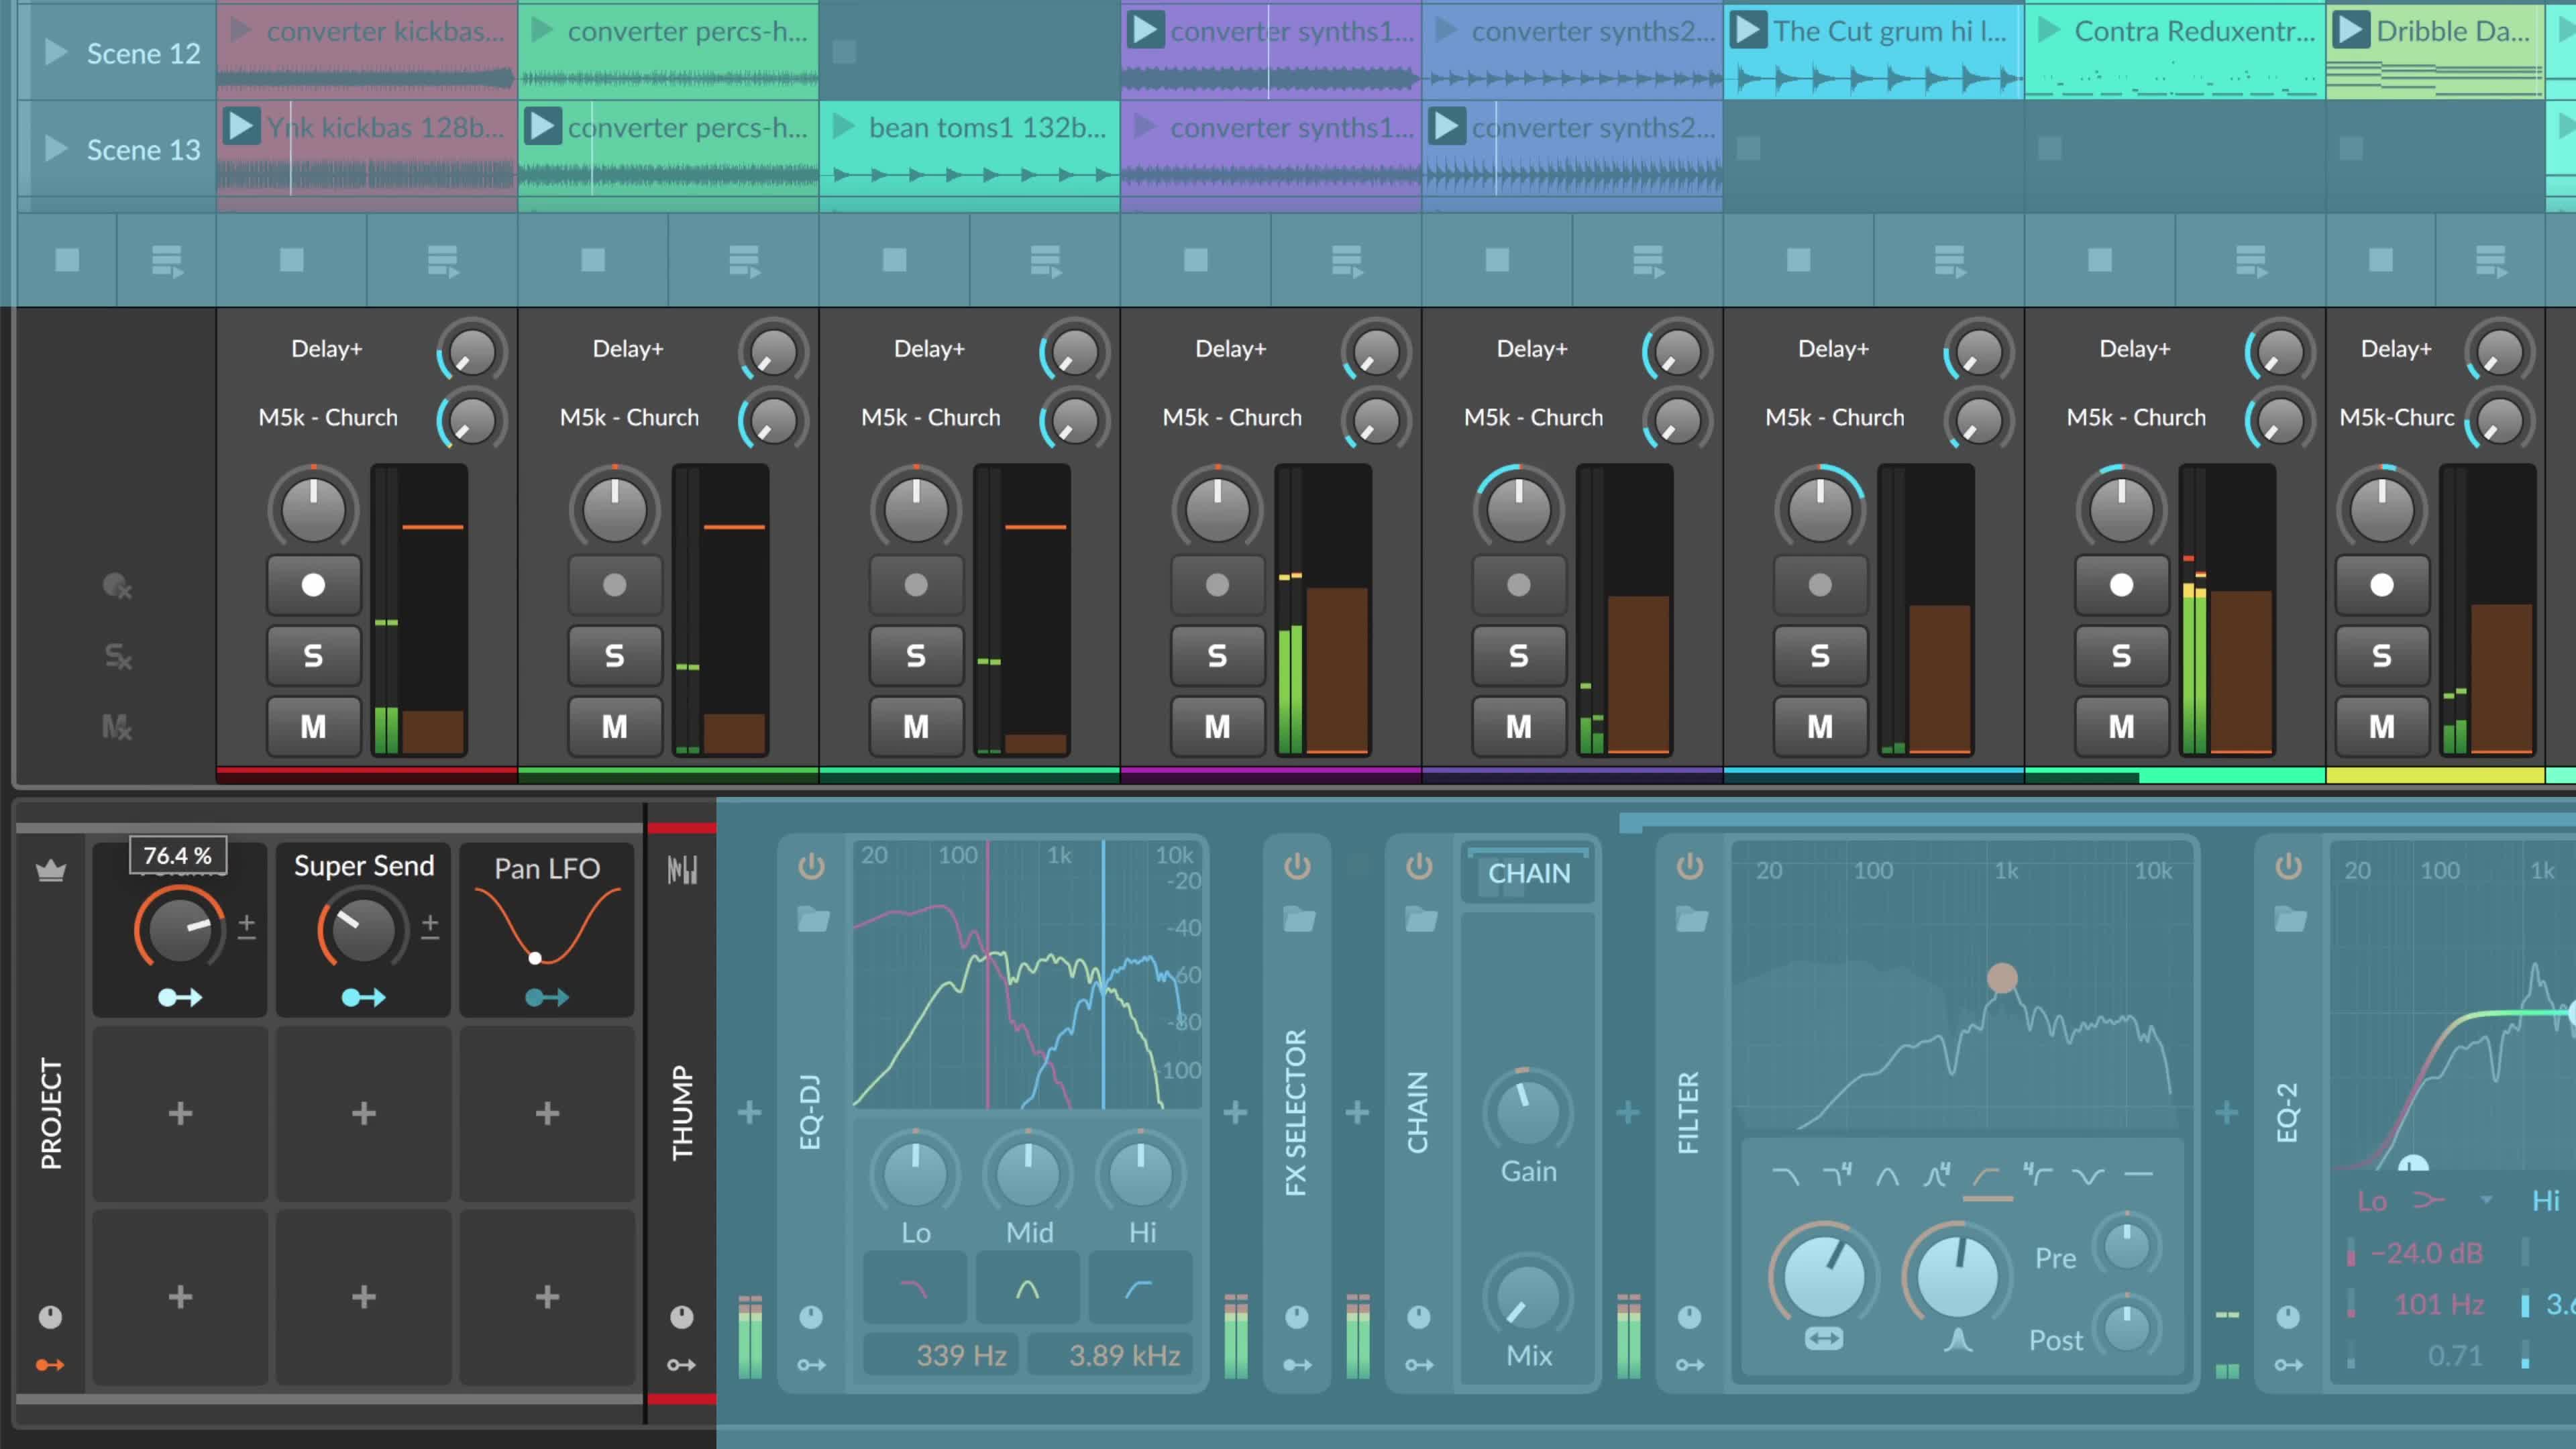Select the flat-line filter-off shape in FILTER
Image resolution: width=2576 pixels, height=1449 pixels.
2138,1175
